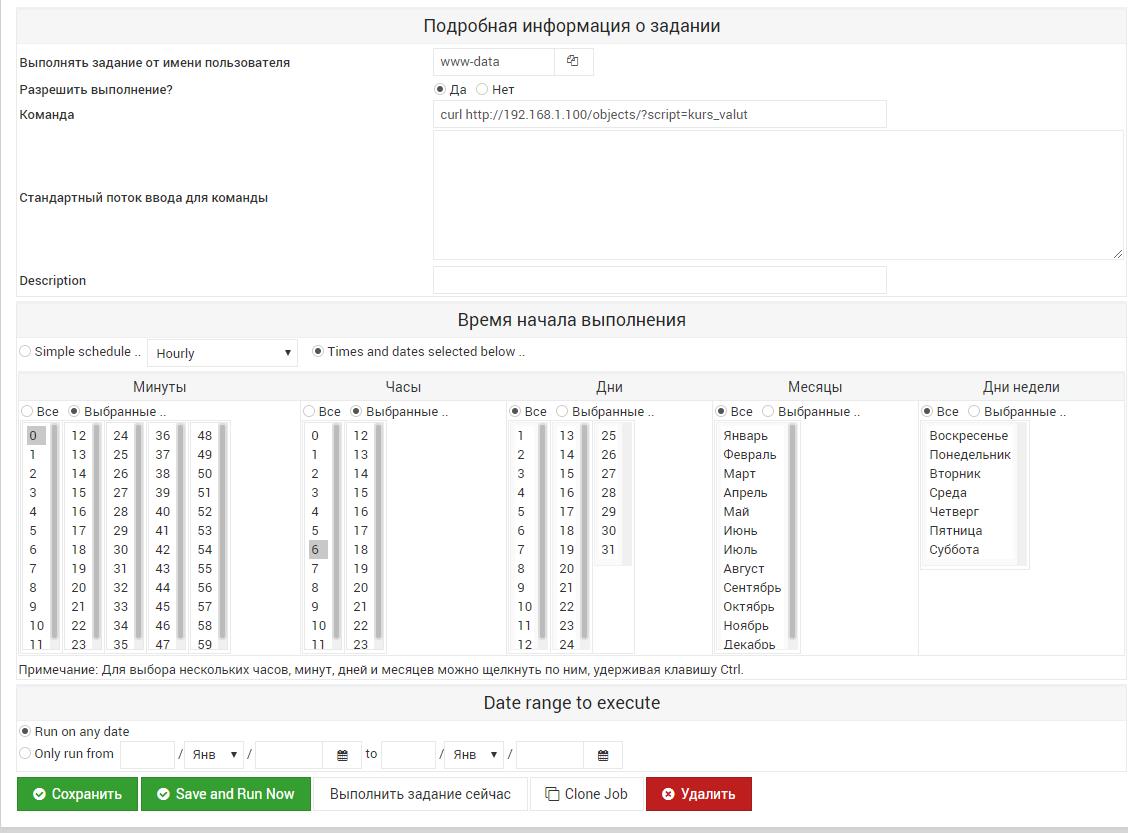Focus the www-data username field
Image resolution: width=1128 pixels, height=833 pixels.
pyautogui.click(x=494, y=62)
